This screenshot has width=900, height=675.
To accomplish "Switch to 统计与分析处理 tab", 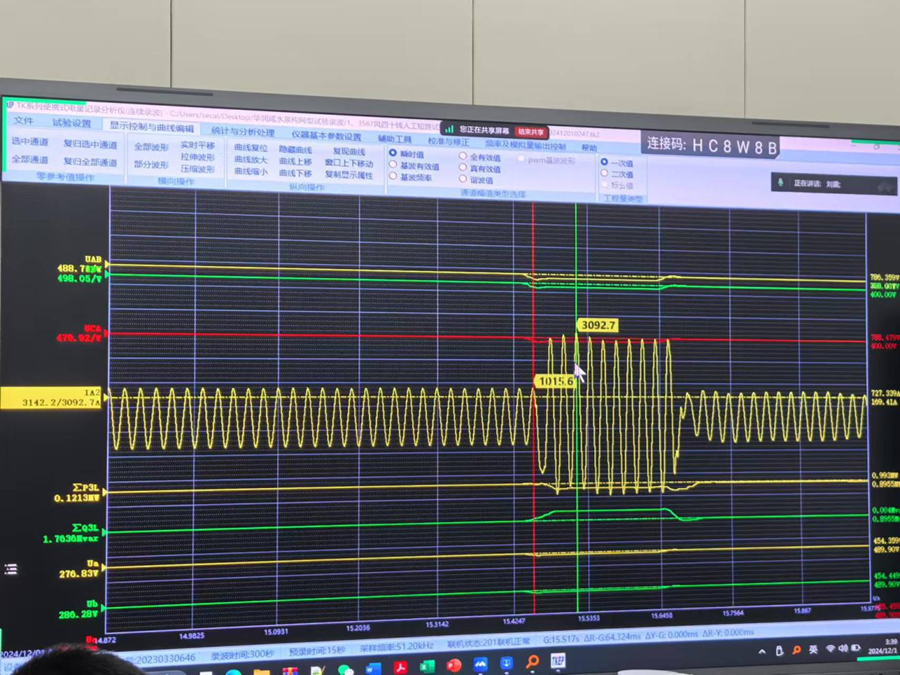I will point(242,132).
